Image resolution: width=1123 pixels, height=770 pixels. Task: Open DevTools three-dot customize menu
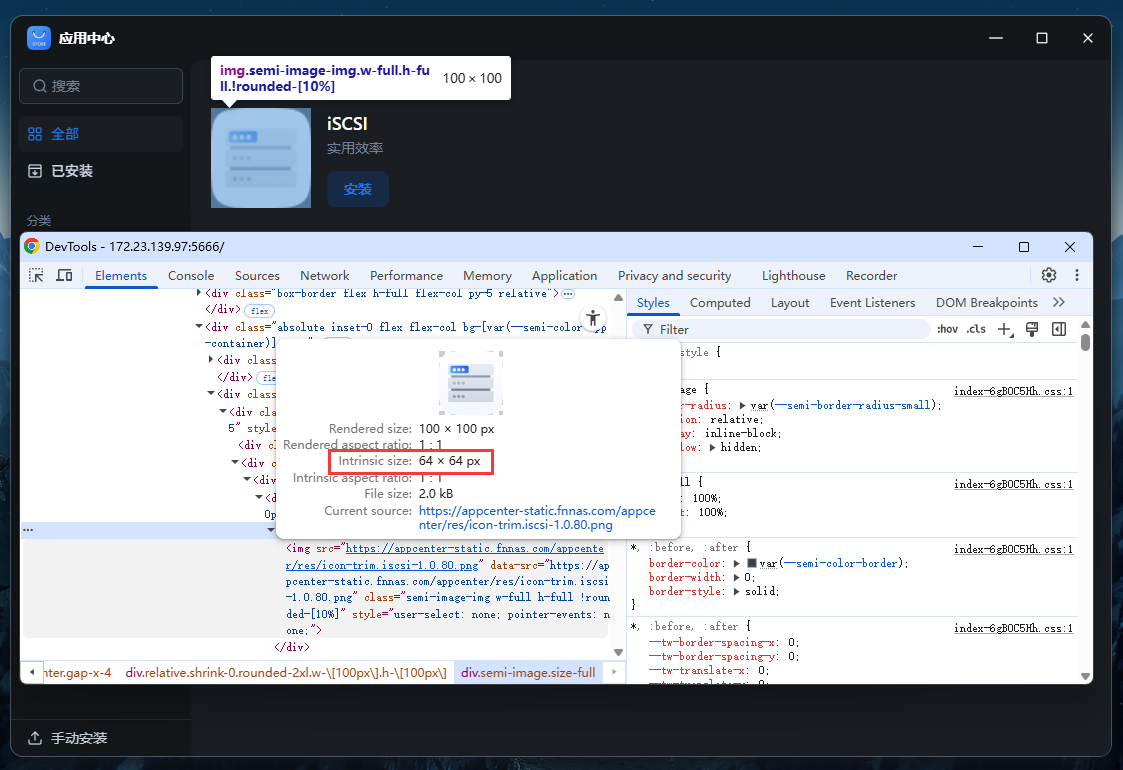1076,275
